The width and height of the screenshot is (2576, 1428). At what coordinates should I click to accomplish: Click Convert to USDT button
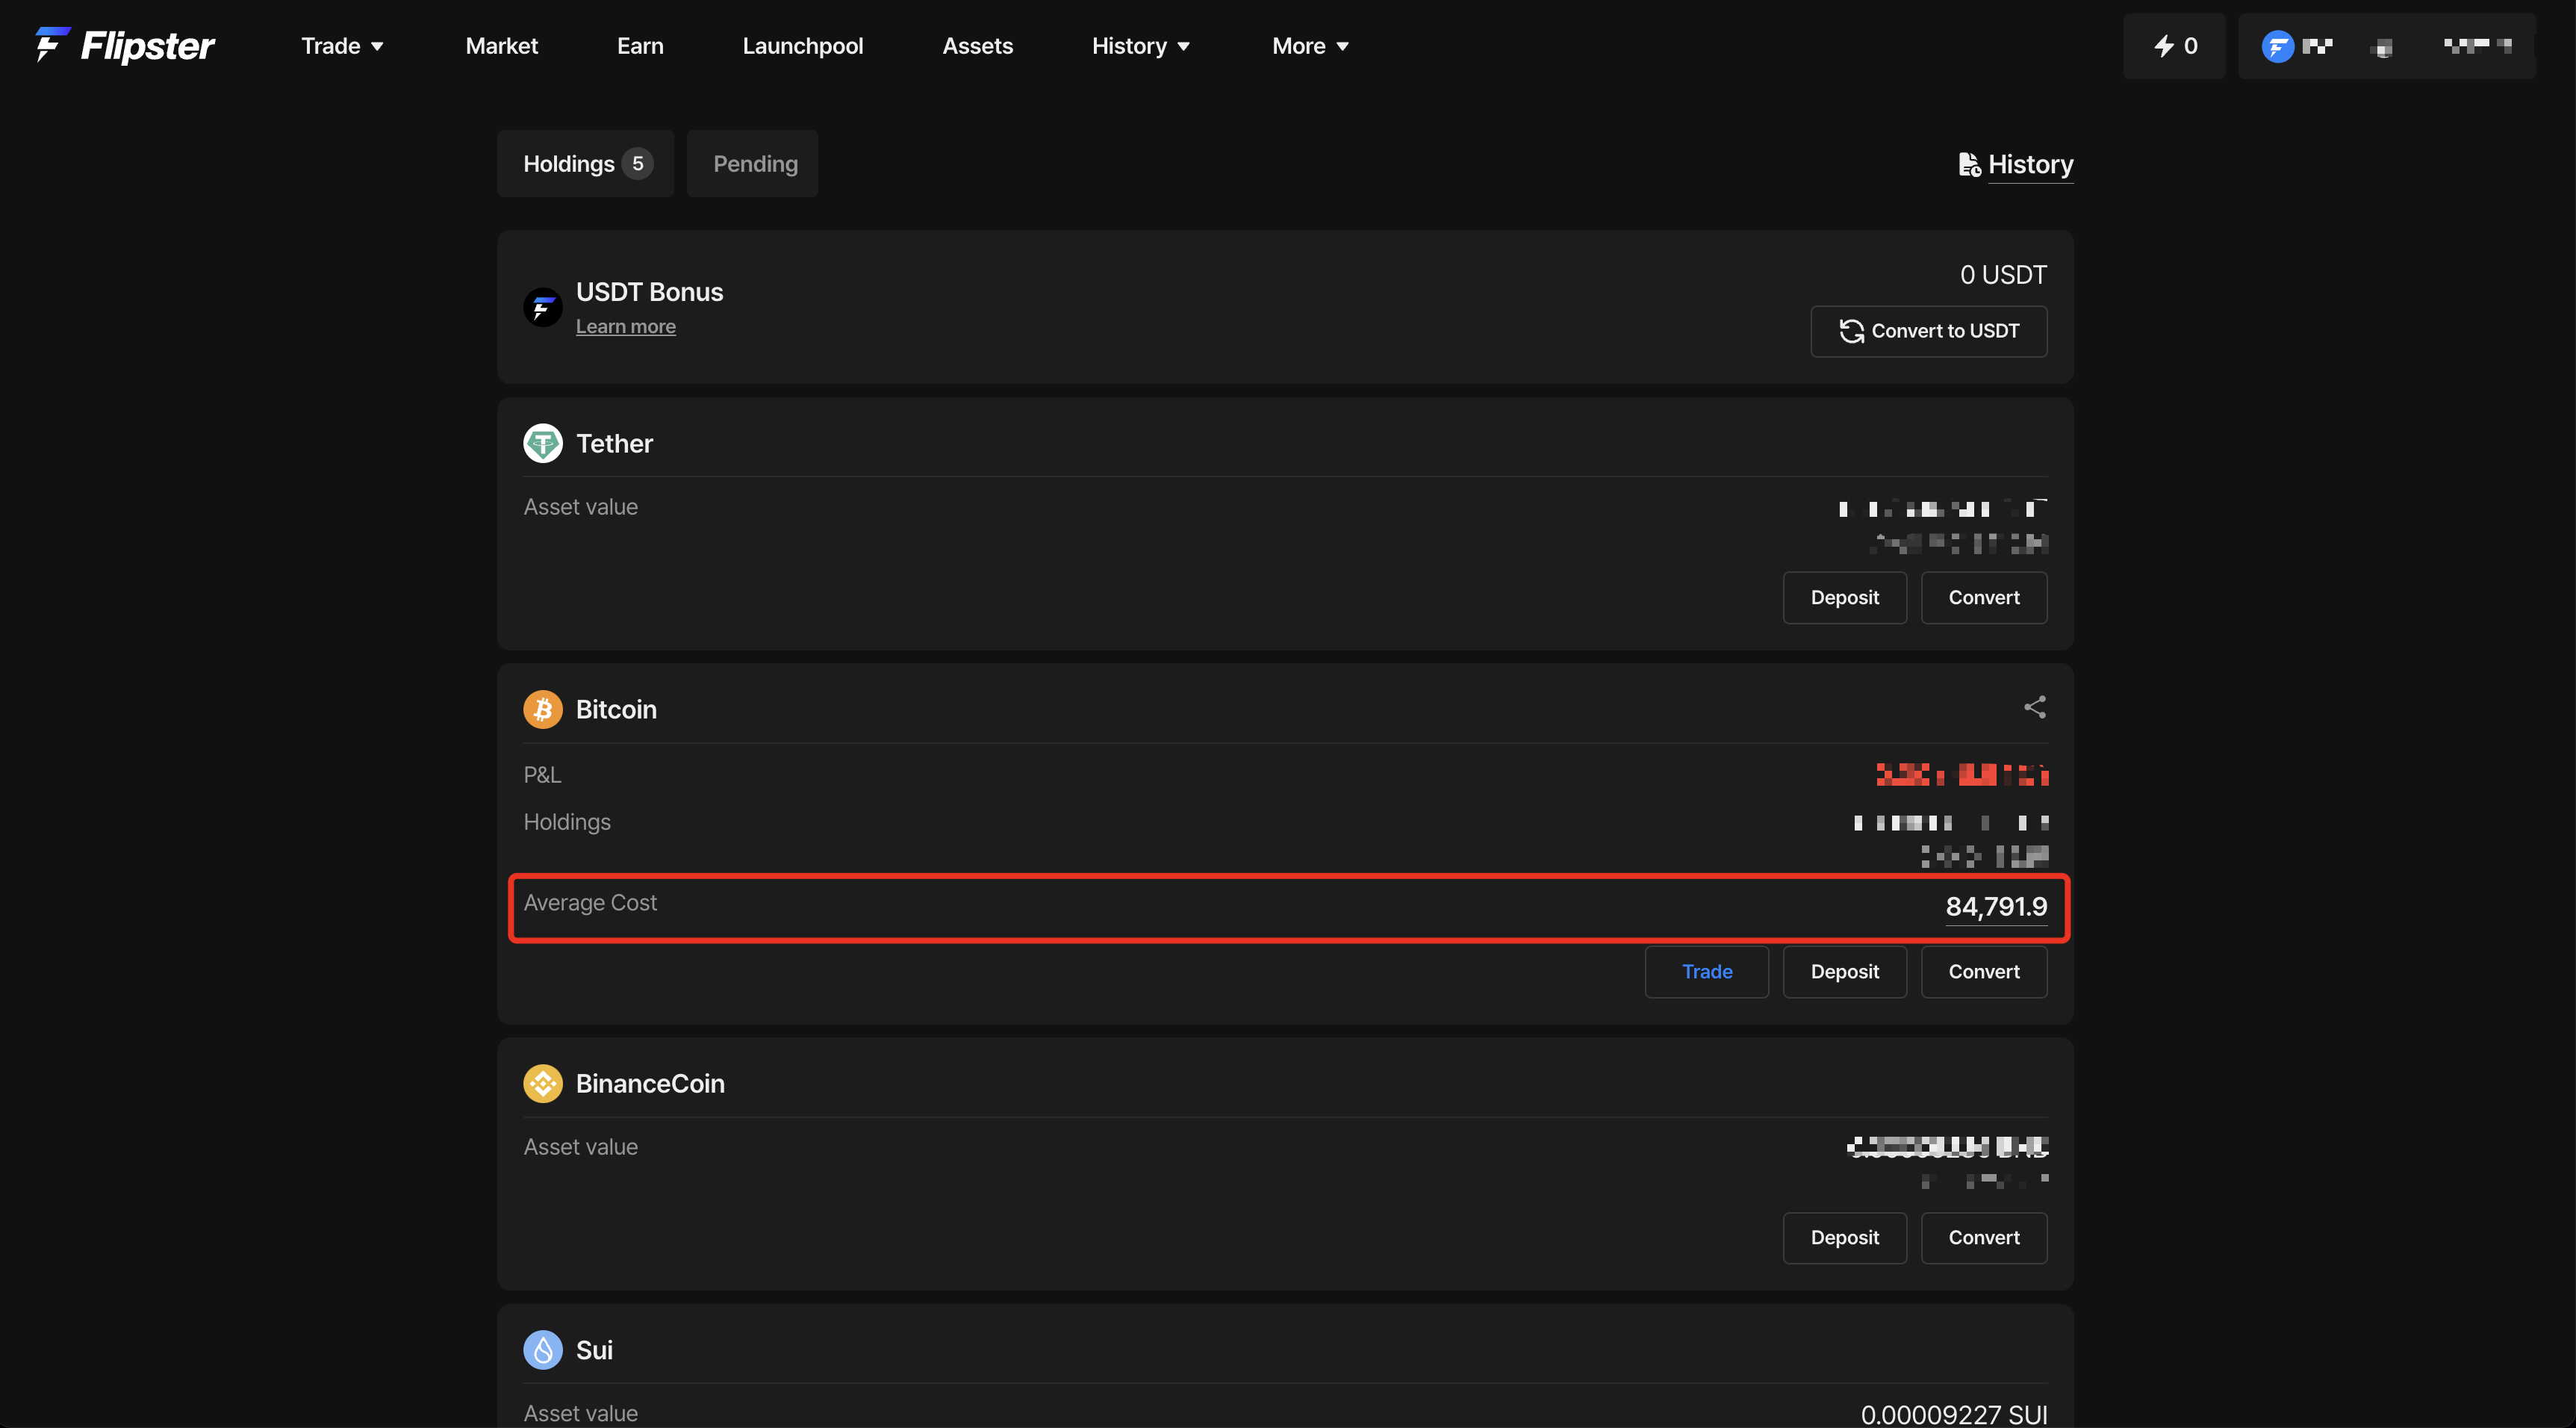coord(1928,331)
